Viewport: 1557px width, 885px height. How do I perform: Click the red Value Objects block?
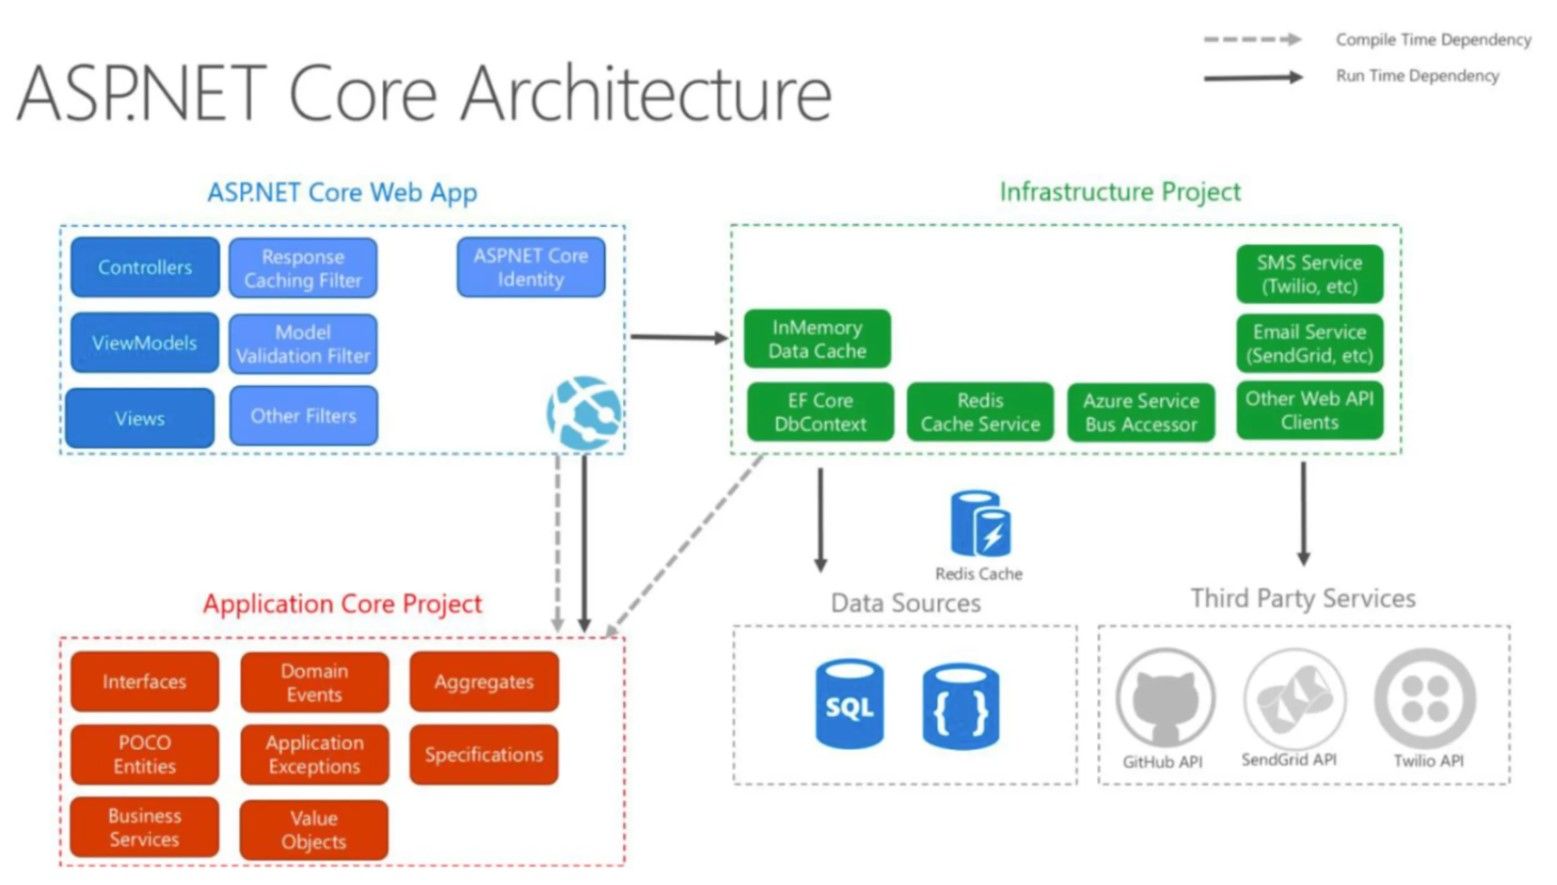click(x=313, y=830)
